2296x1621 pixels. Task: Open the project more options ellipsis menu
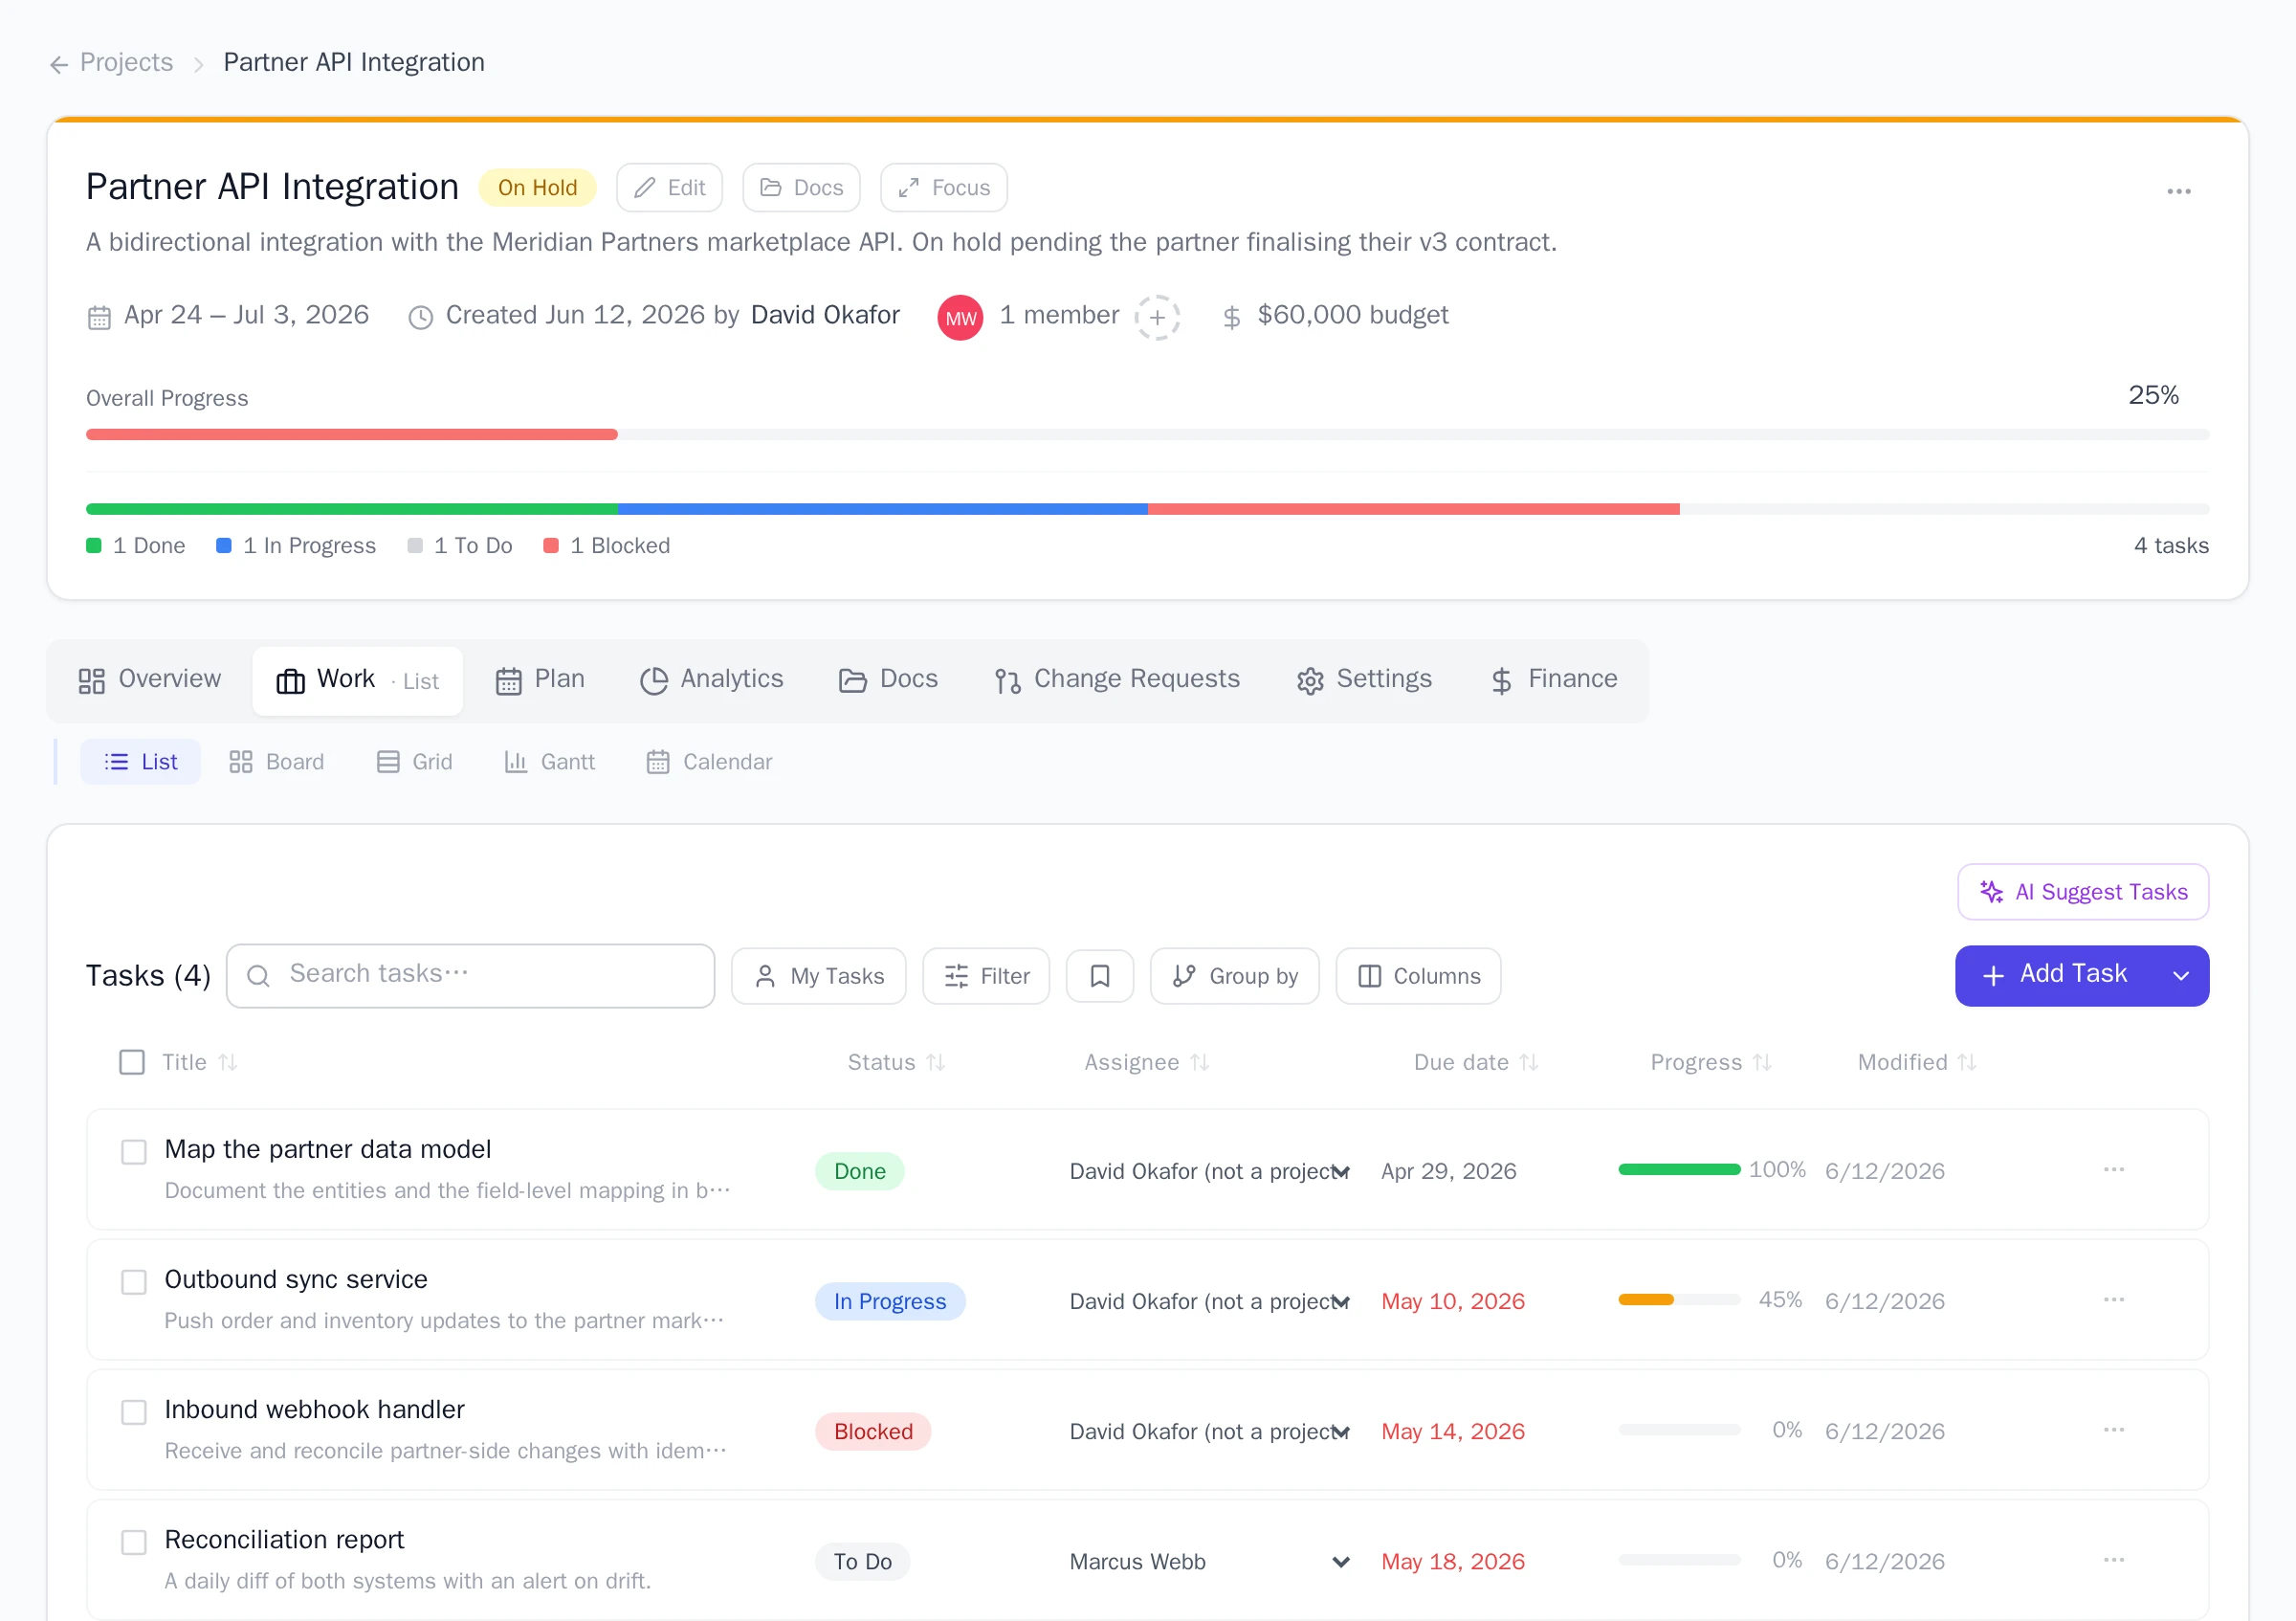pos(2179,191)
